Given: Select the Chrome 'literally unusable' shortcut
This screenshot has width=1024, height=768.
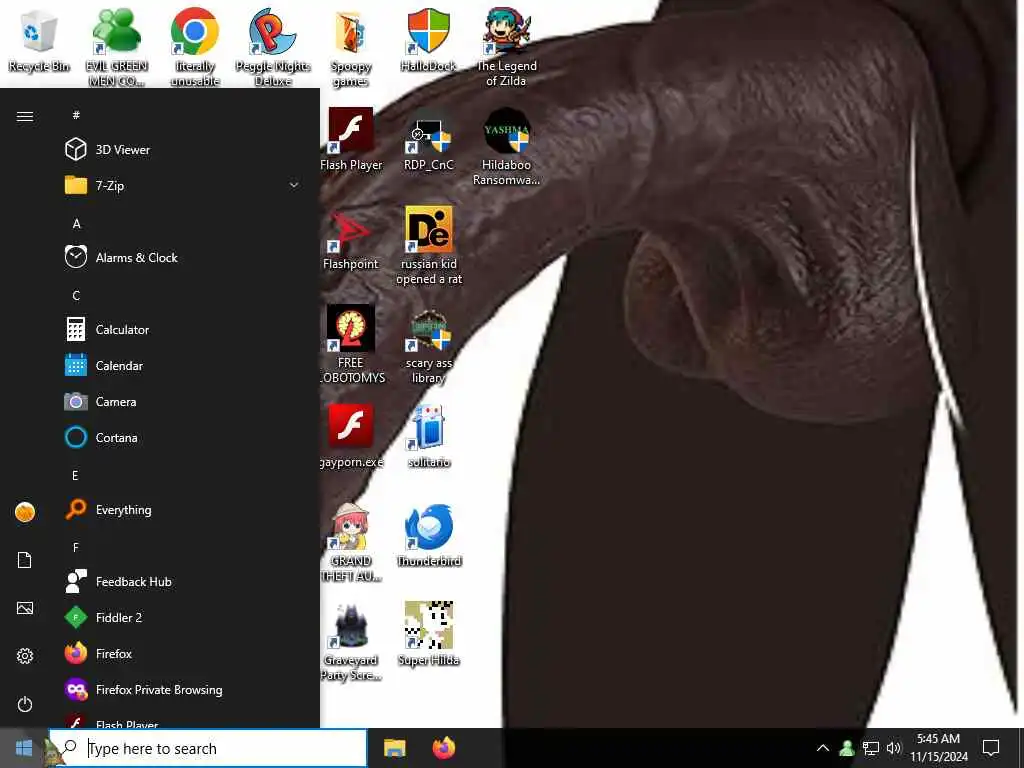Looking at the screenshot, I should pos(195,47).
